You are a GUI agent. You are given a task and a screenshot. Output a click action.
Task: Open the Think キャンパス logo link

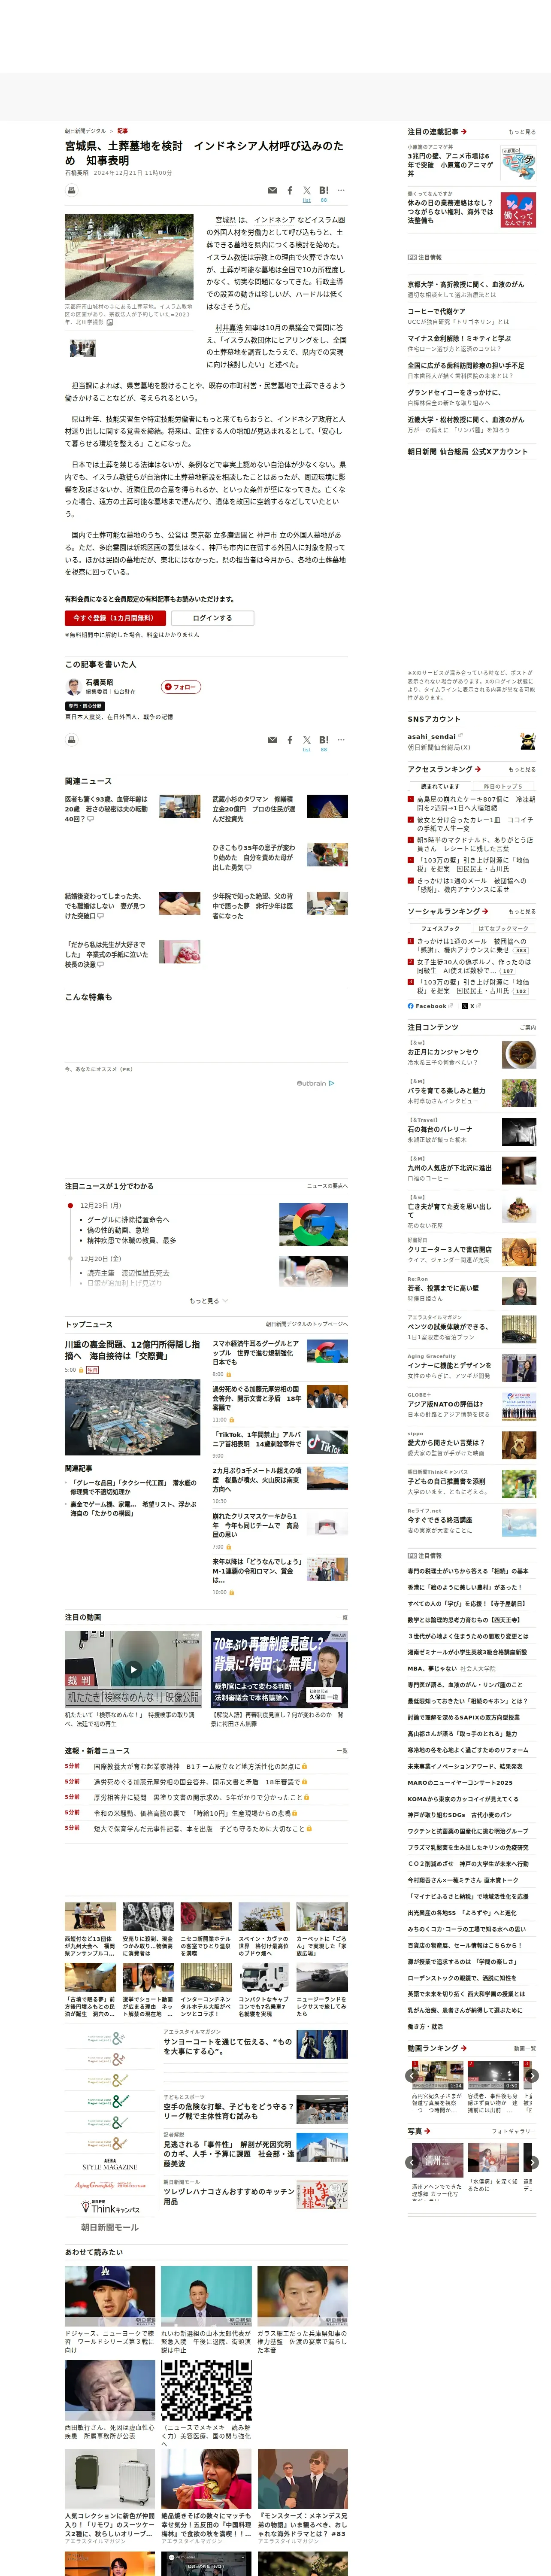tap(109, 2208)
